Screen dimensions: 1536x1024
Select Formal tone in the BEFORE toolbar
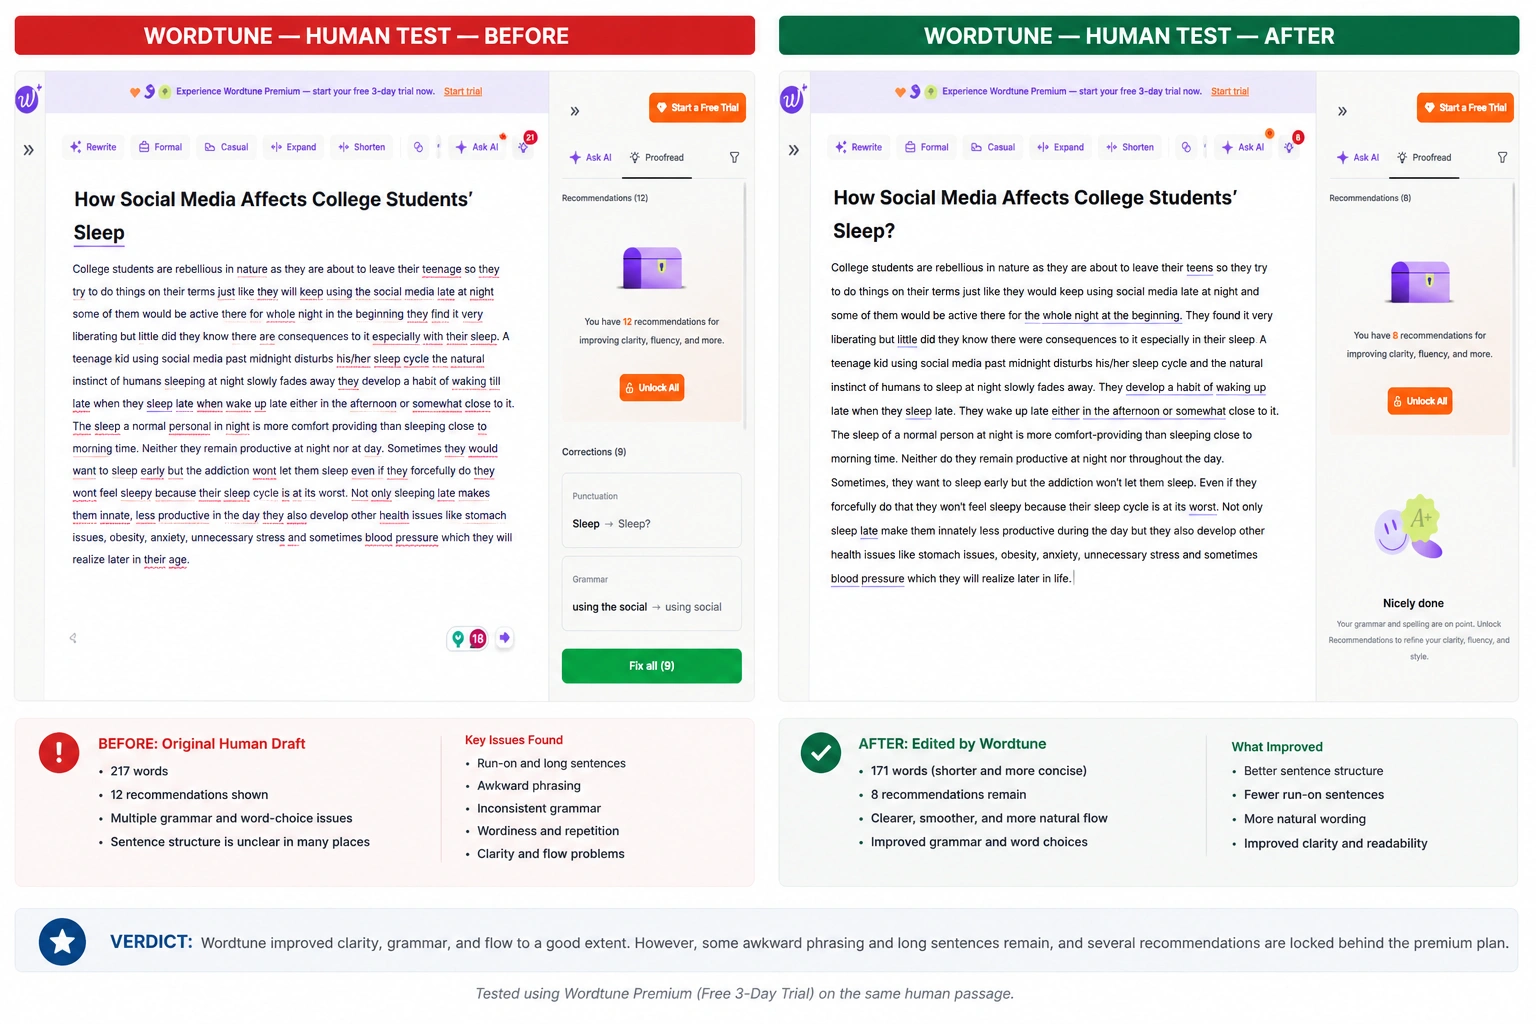[160, 147]
